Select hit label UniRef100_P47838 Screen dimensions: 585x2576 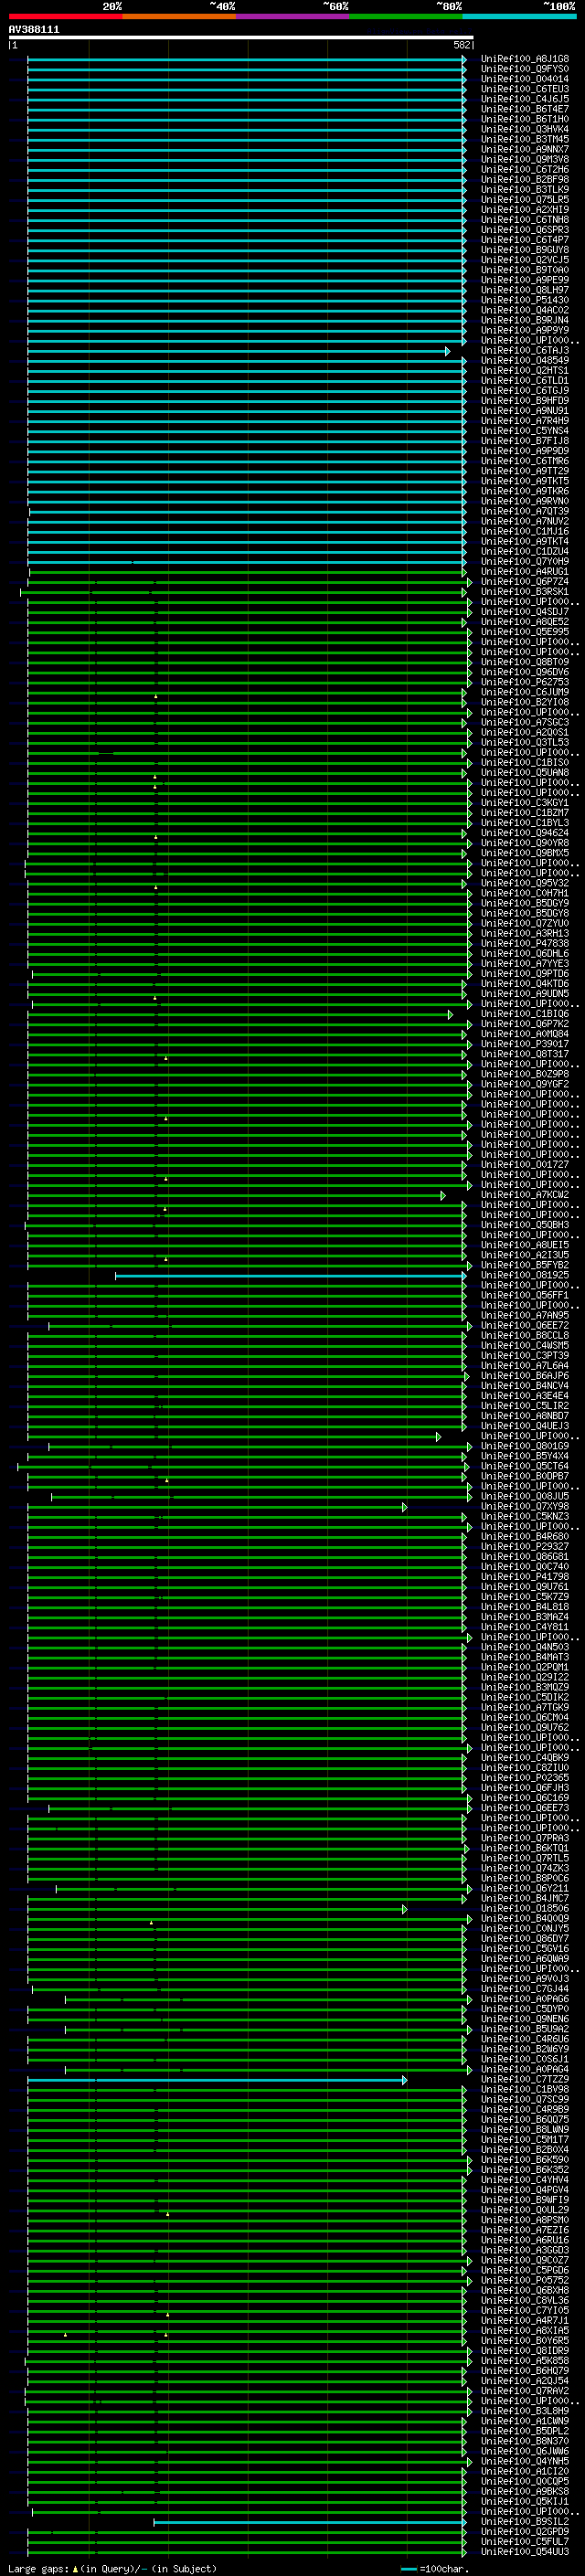pyautogui.click(x=524, y=943)
